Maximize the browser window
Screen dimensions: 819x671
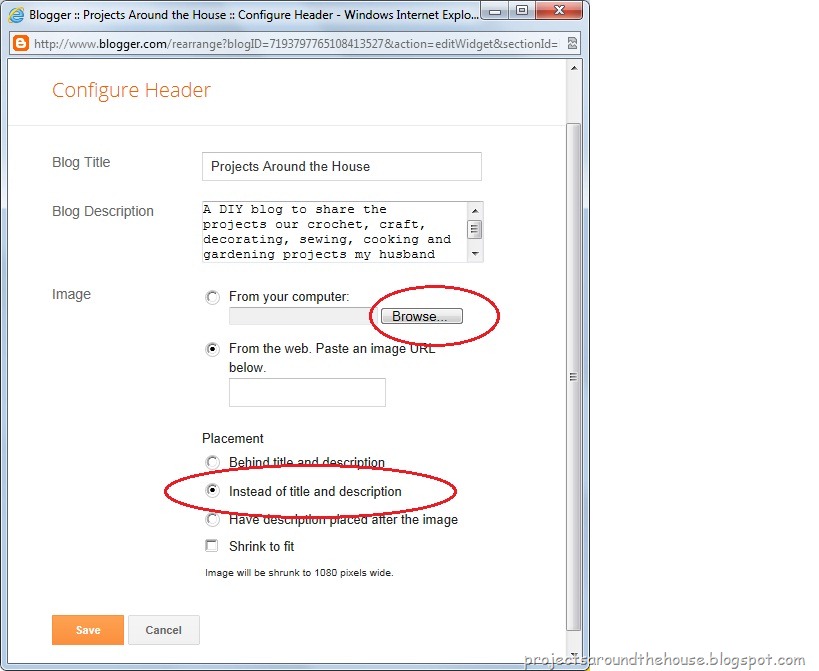coord(521,10)
